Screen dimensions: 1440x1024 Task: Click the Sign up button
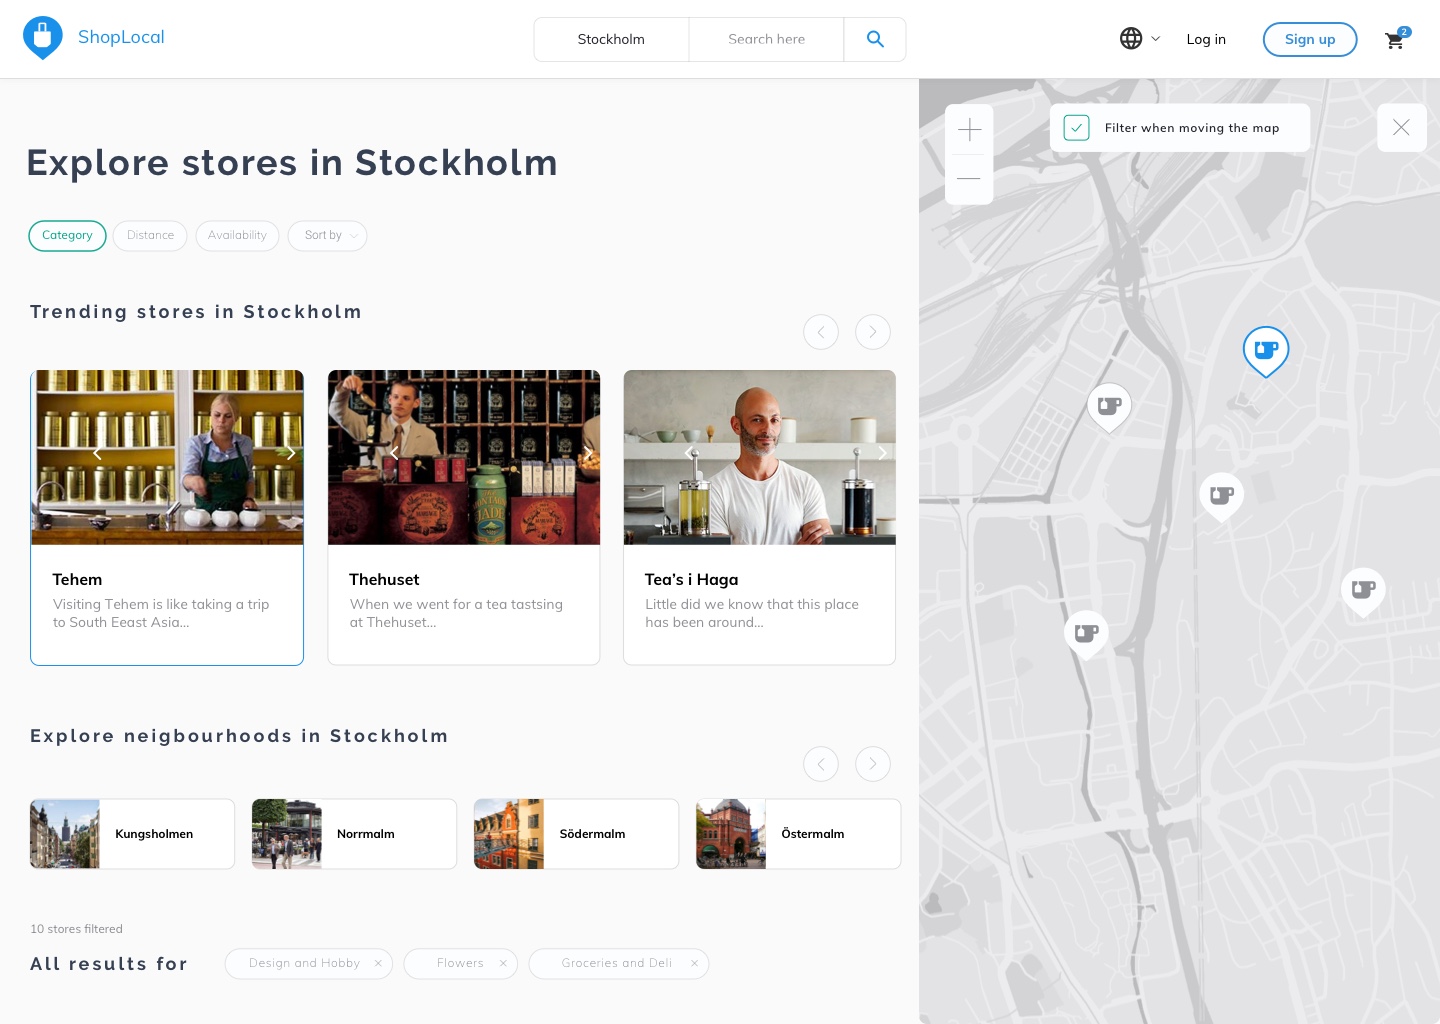1309,39
